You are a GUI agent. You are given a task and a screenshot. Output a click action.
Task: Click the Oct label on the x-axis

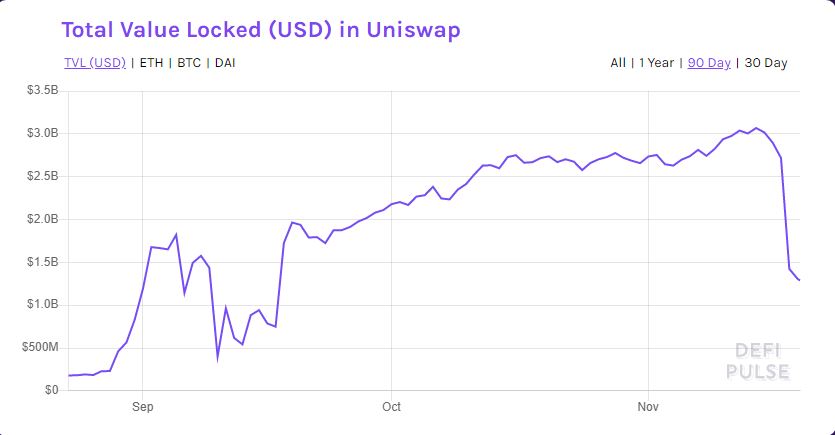pos(391,407)
